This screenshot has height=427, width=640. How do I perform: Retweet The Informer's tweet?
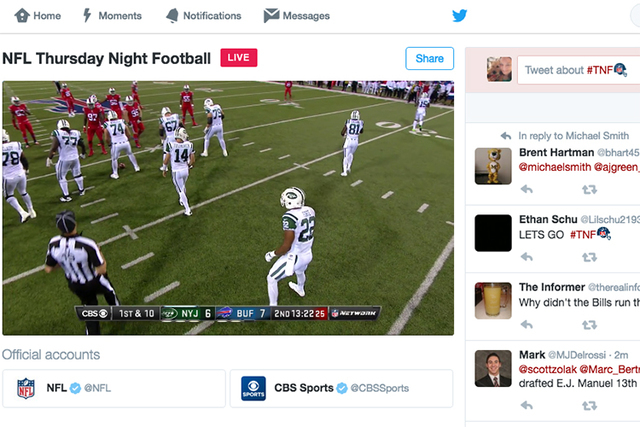(x=589, y=325)
